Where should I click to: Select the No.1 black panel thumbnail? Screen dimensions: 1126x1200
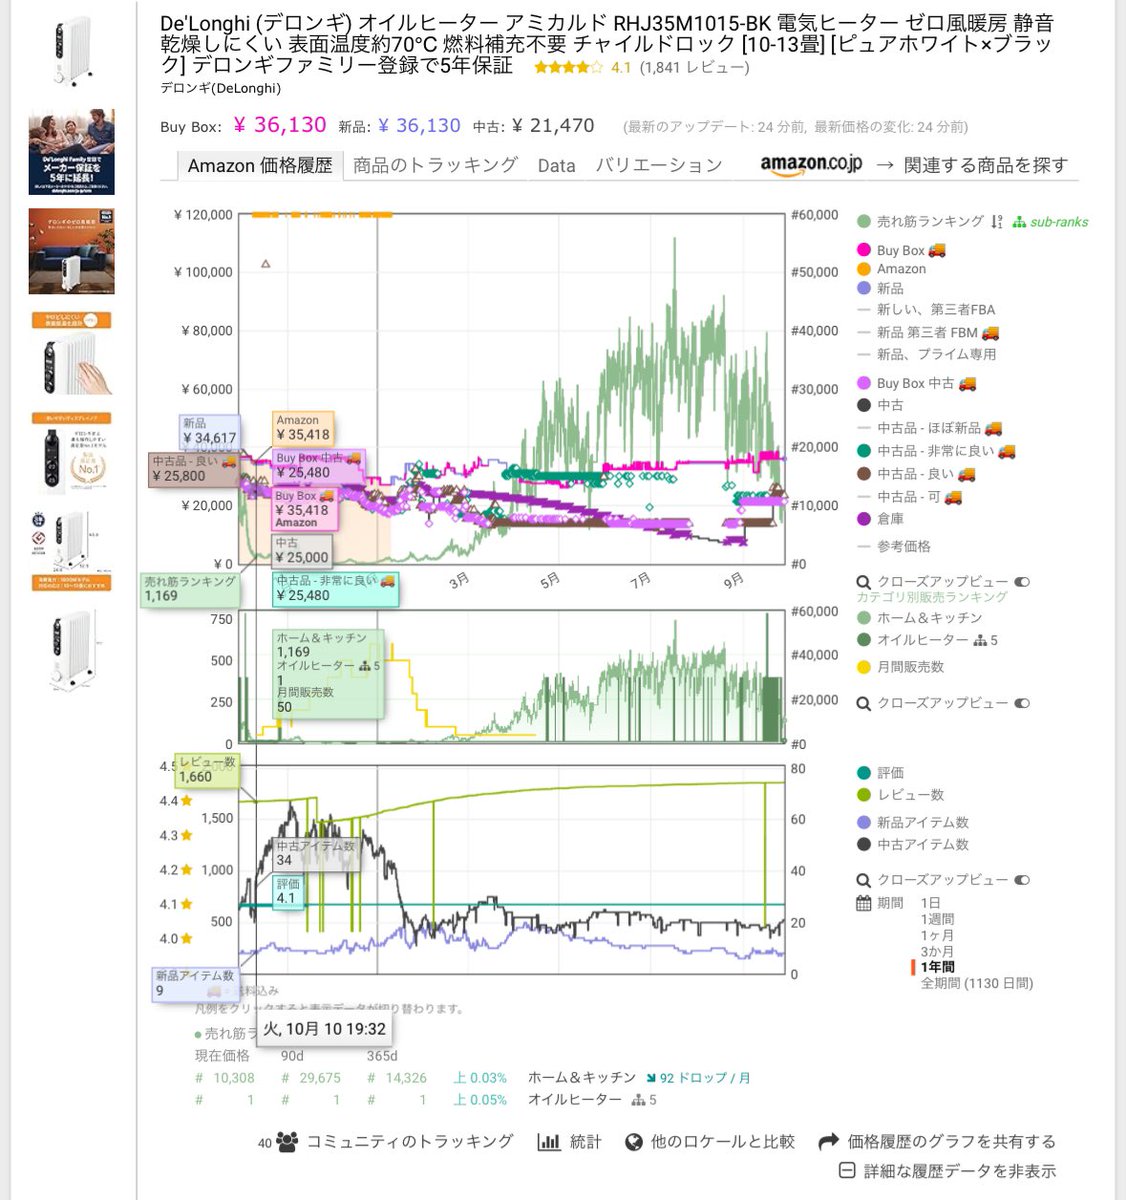pyautogui.click(x=71, y=454)
